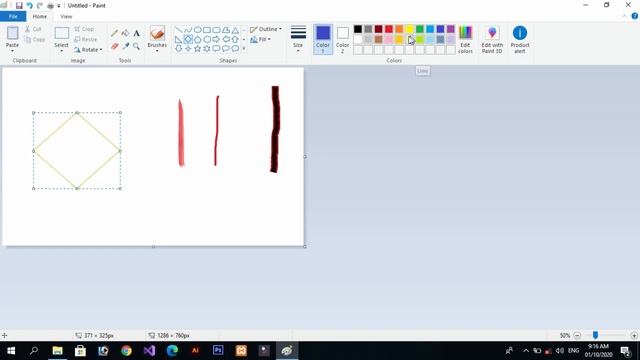This screenshot has height=360, width=640.
Task: Activate Color 1 foreground selector
Action: (323, 39)
